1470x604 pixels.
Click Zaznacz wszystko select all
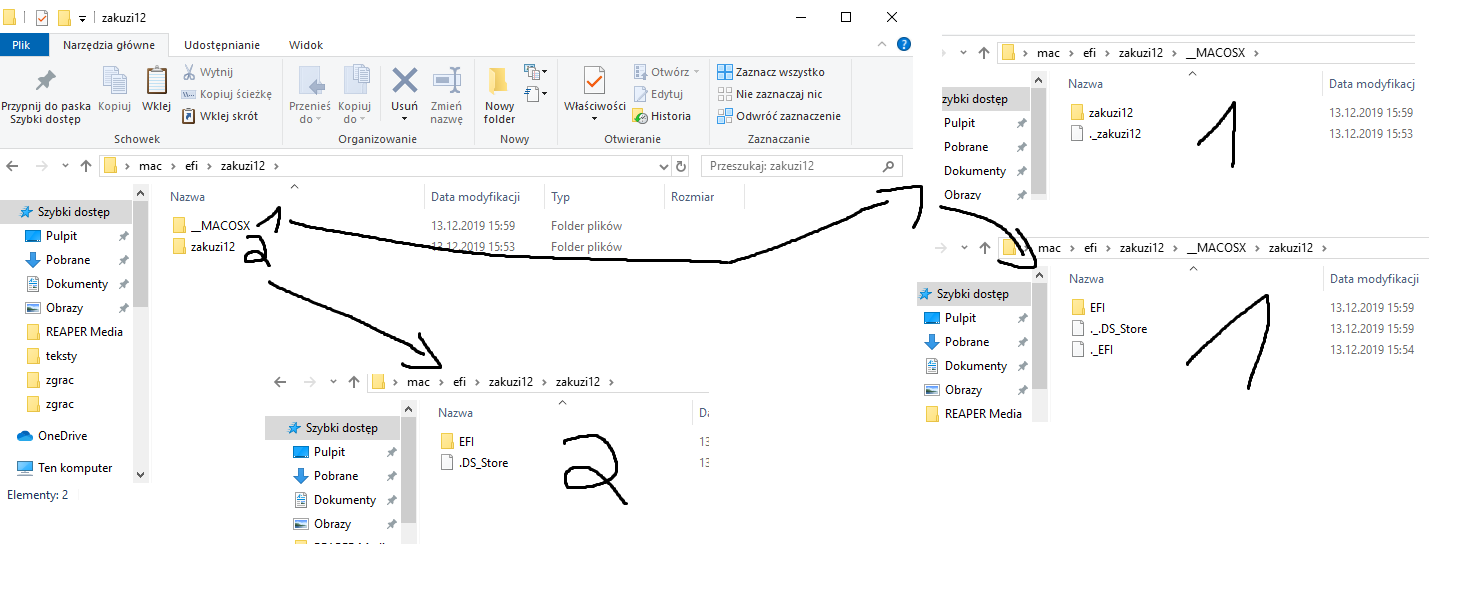[x=771, y=72]
